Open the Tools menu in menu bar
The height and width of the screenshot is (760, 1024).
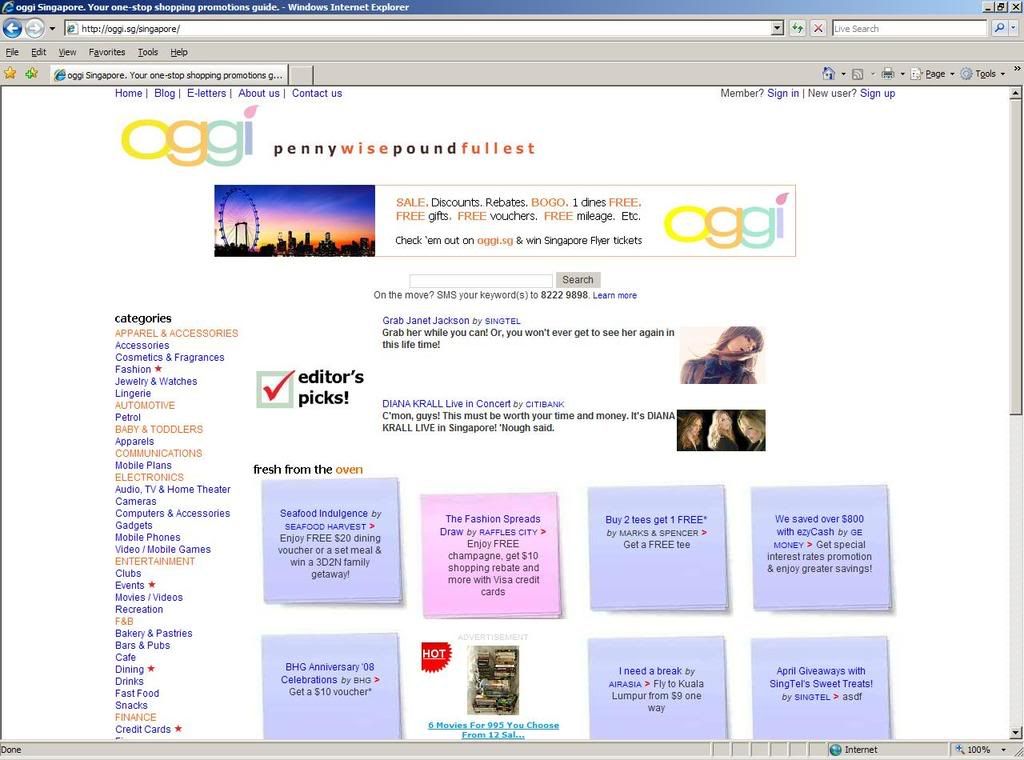[148, 52]
